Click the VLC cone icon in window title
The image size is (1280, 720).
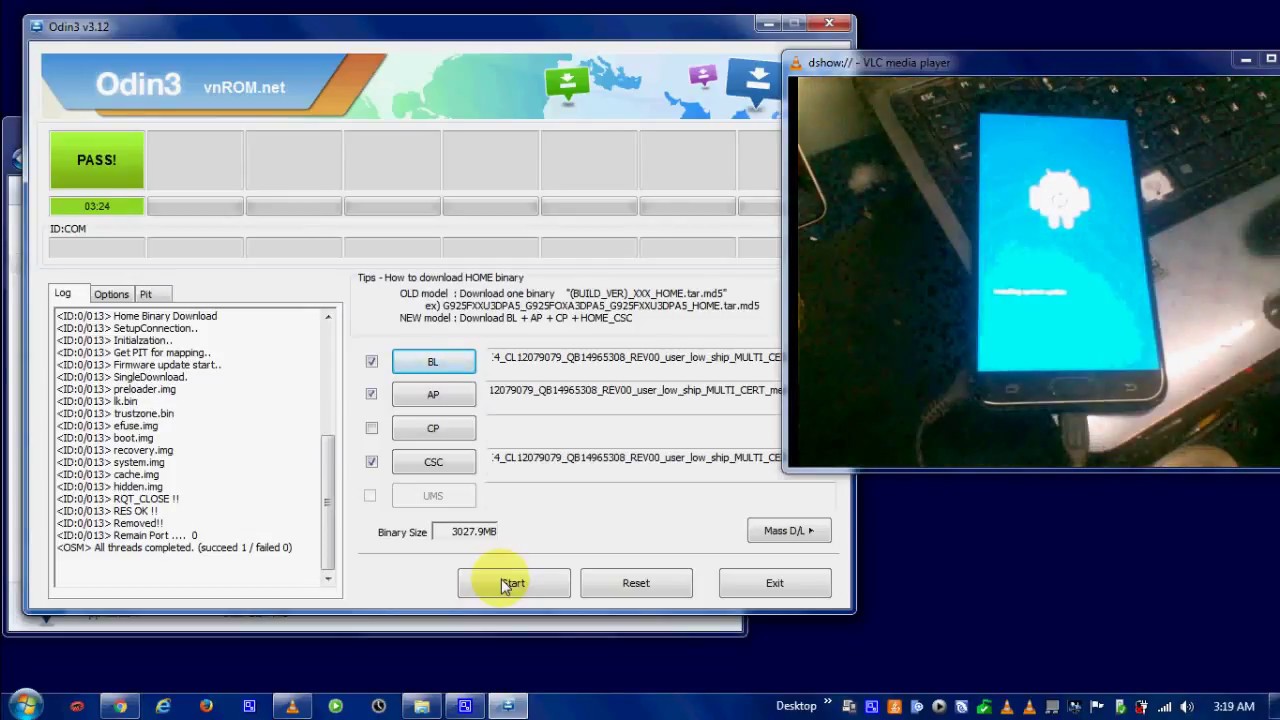[797, 63]
